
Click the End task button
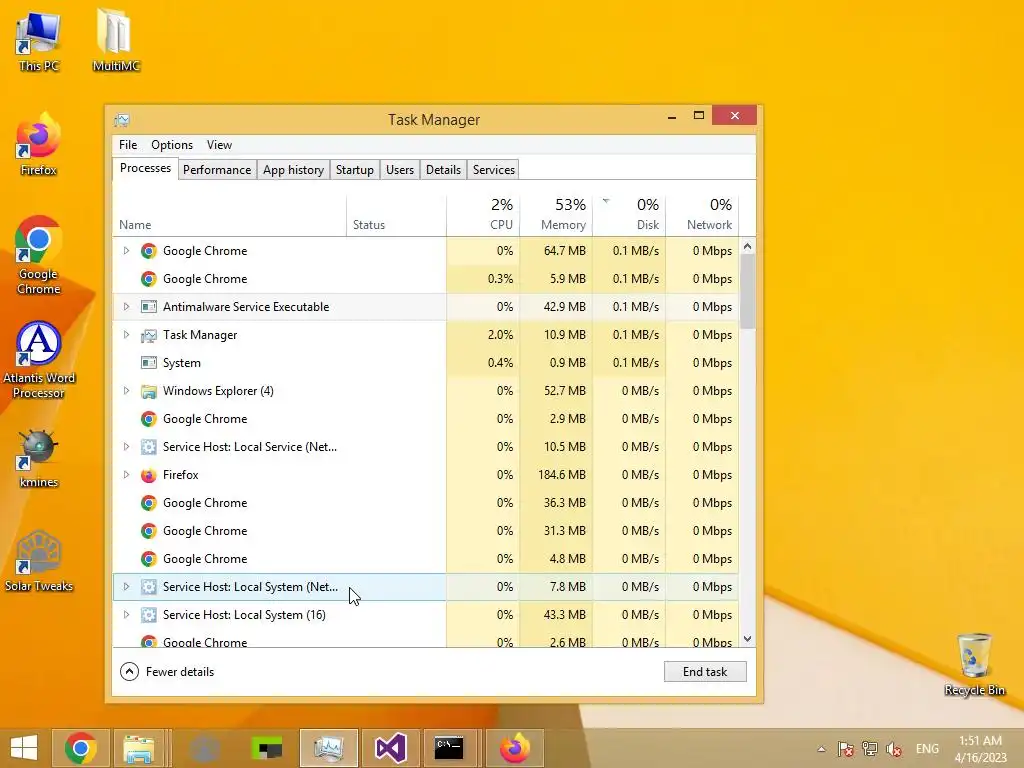click(x=705, y=672)
